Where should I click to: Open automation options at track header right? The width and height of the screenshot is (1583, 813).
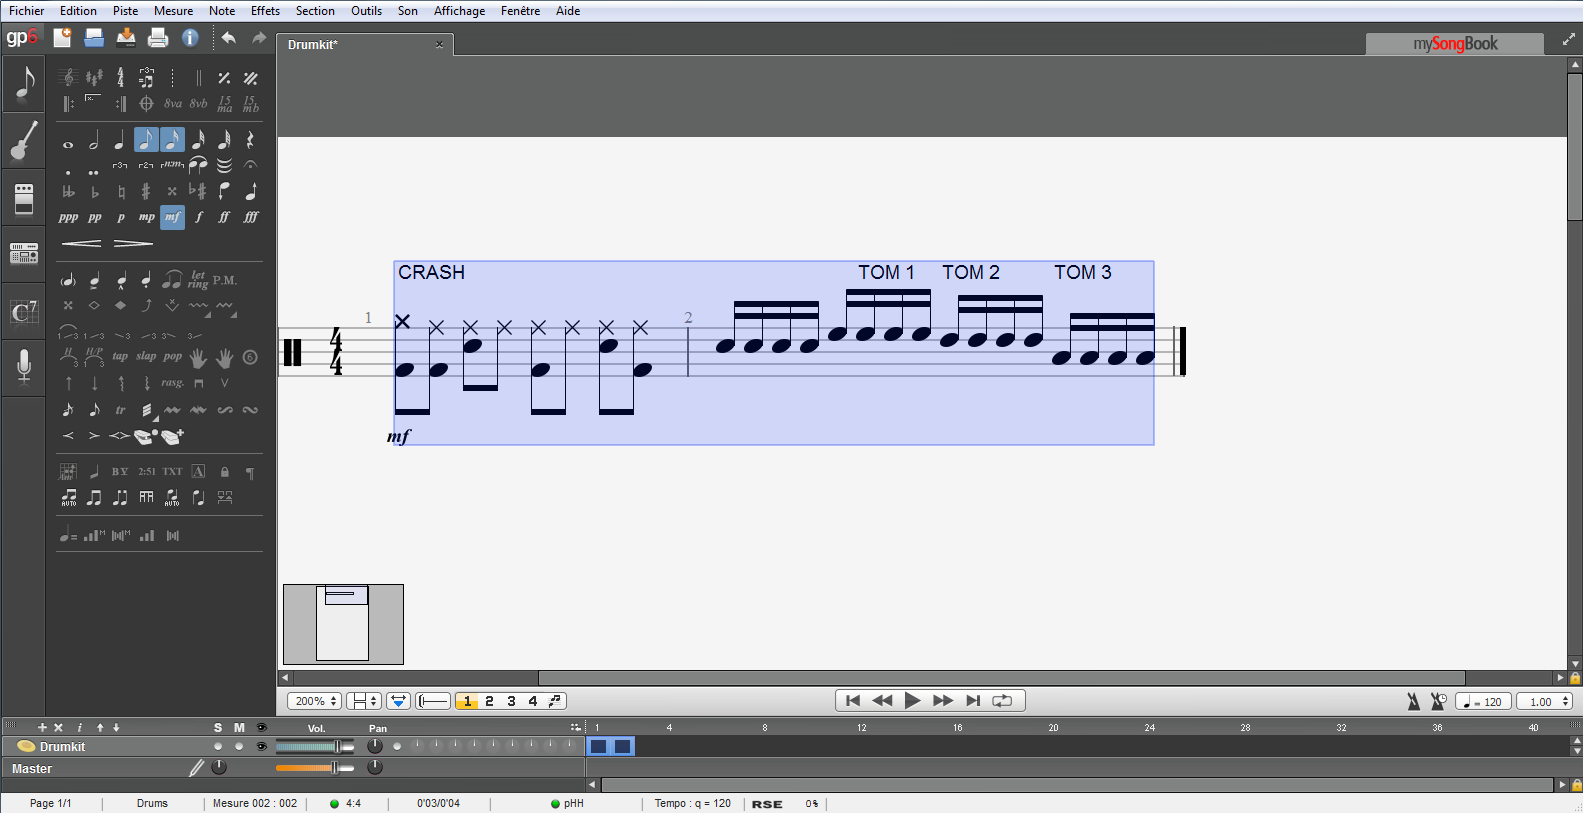coord(575,727)
